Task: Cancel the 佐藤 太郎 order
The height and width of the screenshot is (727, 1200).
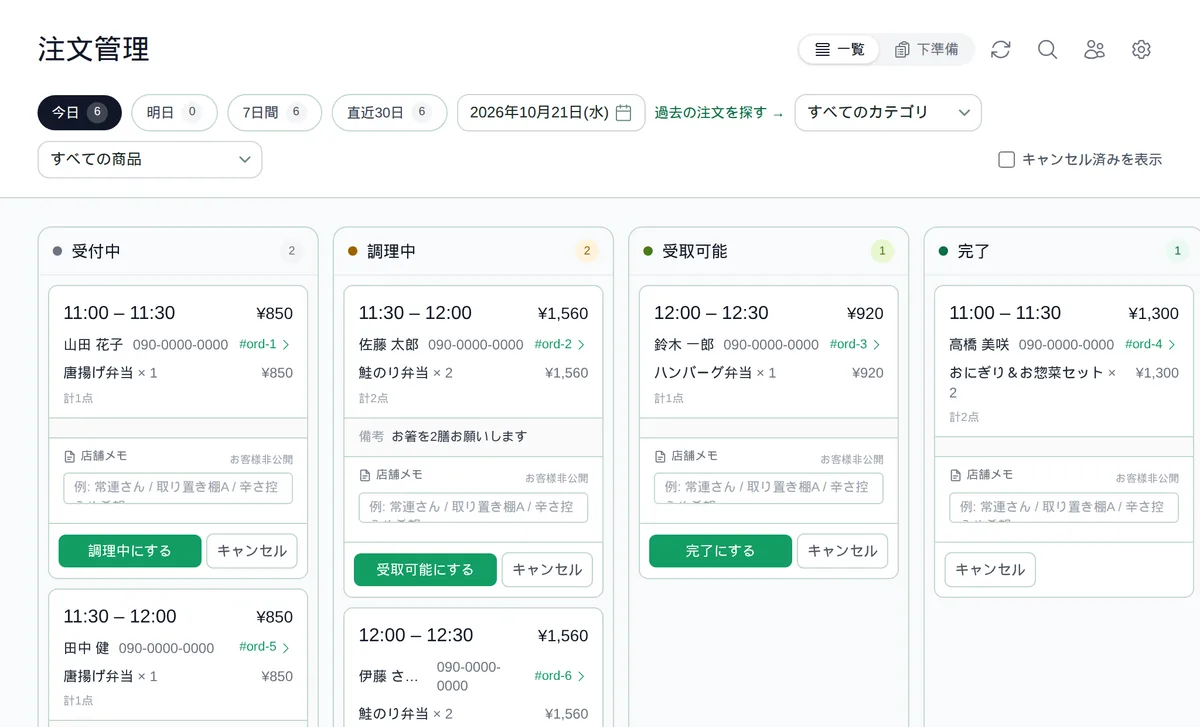Action: (x=547, y=570)
